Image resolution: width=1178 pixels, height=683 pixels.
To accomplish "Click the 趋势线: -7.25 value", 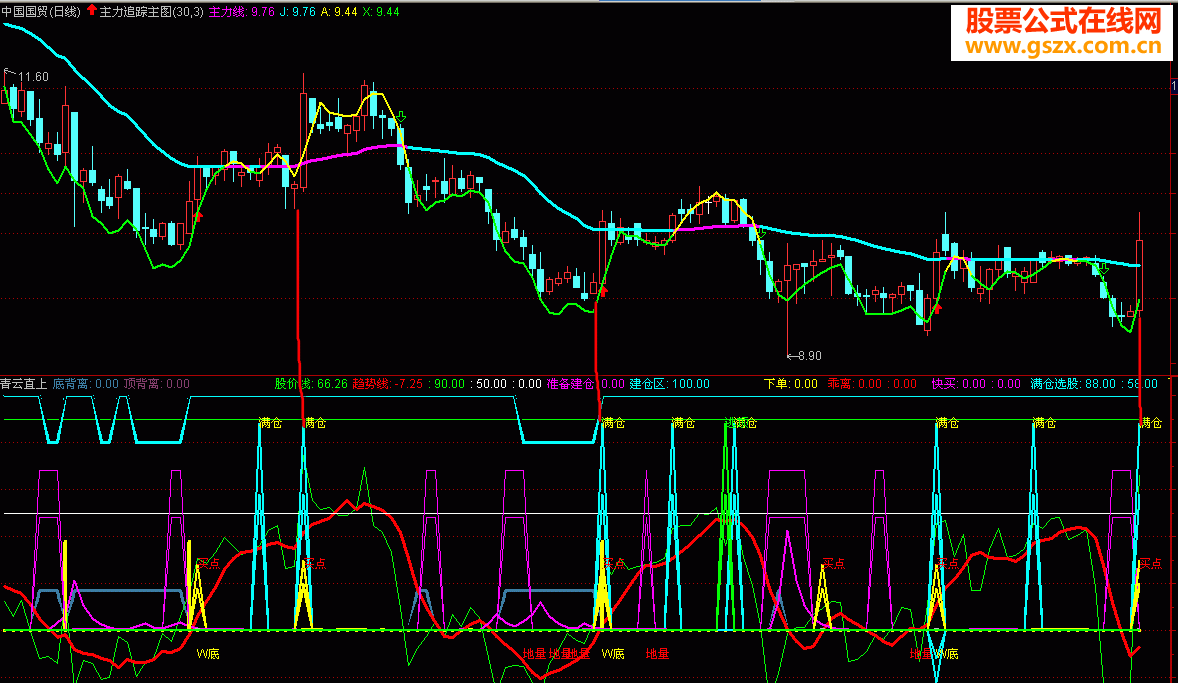I will pyautogui.click(x=388, y=384).
